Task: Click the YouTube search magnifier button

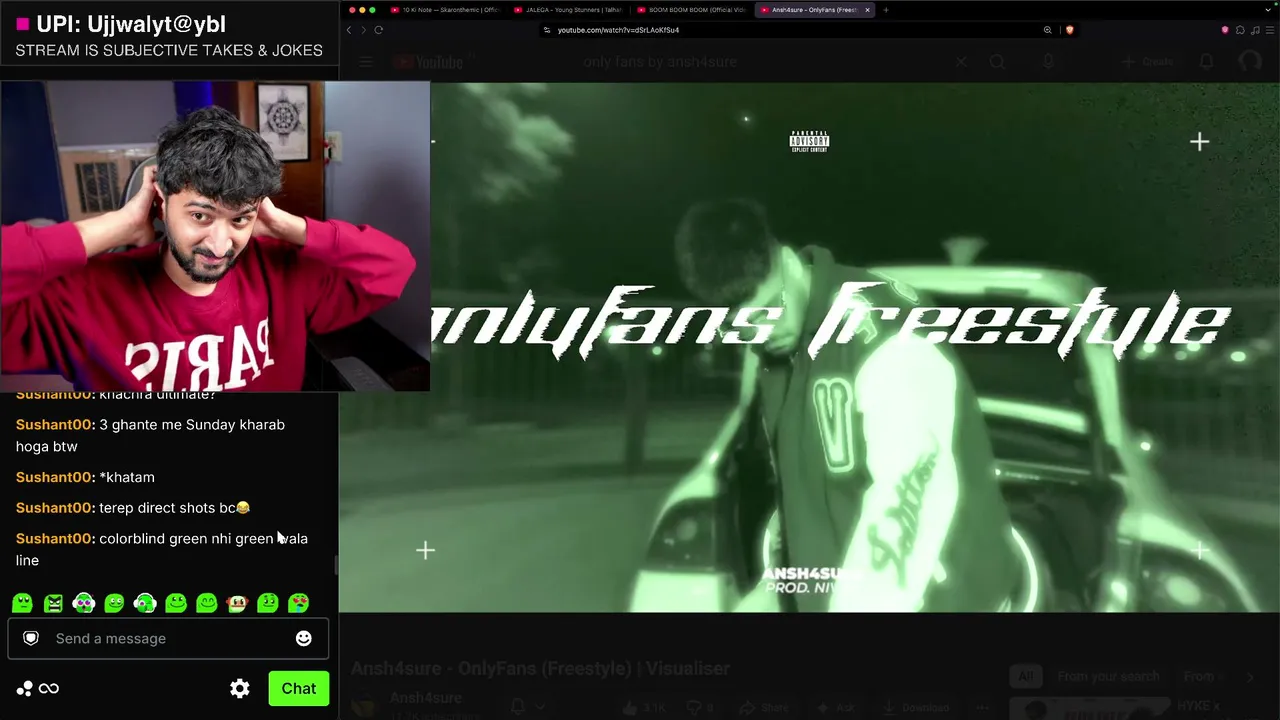Action: click(997, 62)
